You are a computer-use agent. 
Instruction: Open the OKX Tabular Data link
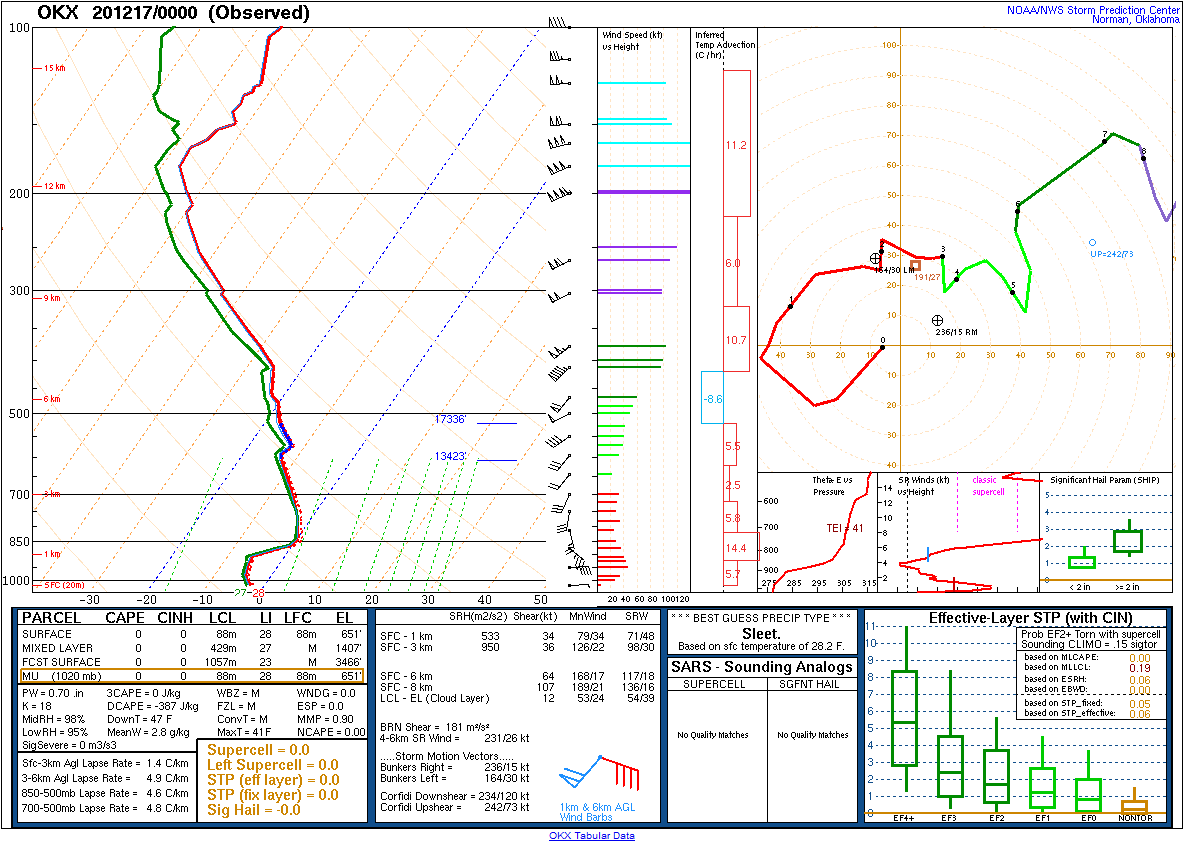[x=591, y=836]
